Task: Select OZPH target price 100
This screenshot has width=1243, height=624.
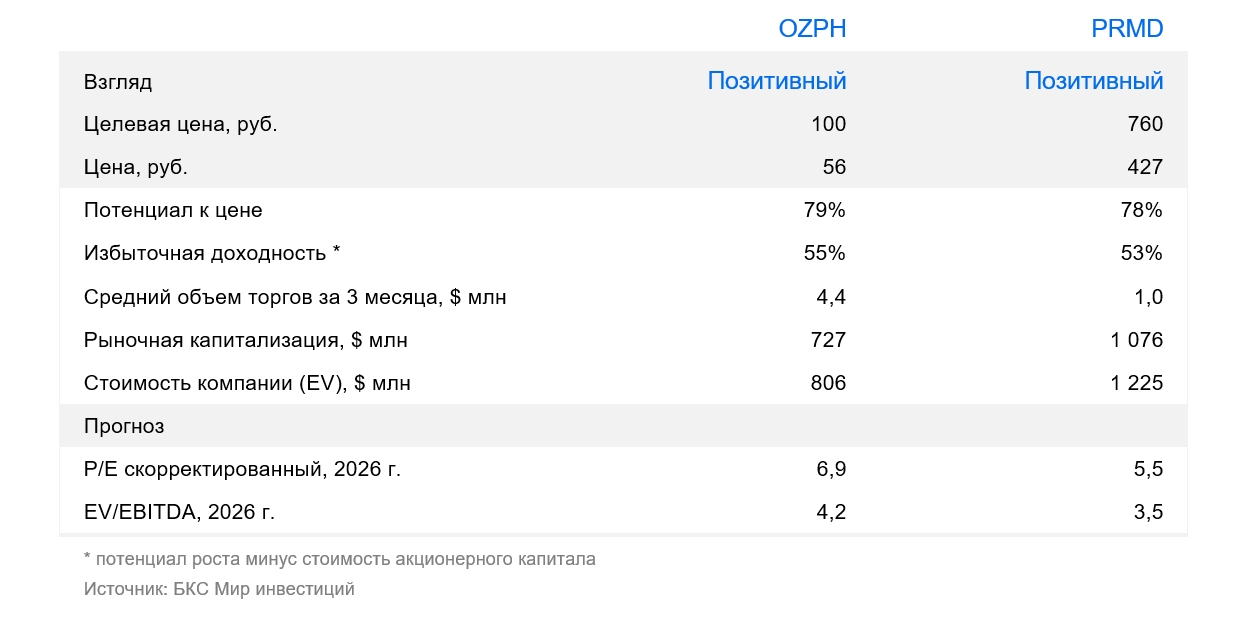Action: coord(829,124)
